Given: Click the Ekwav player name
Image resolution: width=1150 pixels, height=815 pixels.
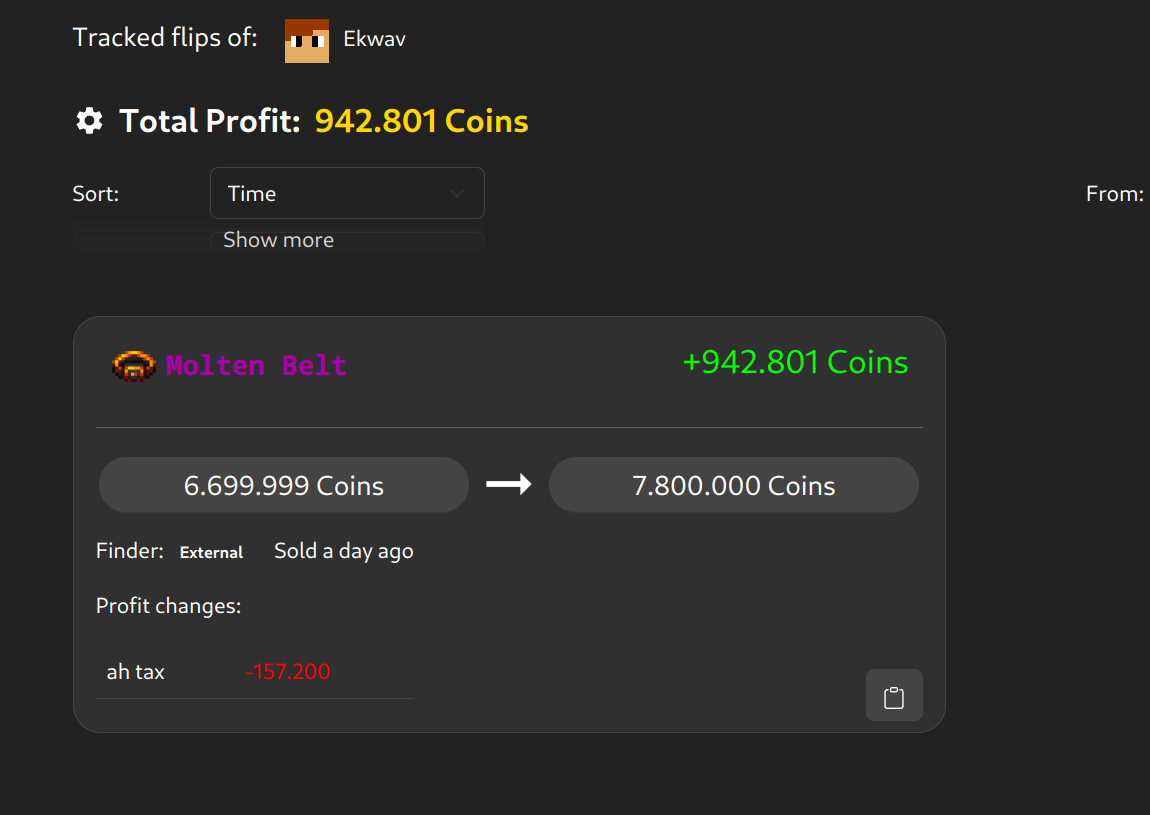Looking at the screenshot, I should 374,40.
